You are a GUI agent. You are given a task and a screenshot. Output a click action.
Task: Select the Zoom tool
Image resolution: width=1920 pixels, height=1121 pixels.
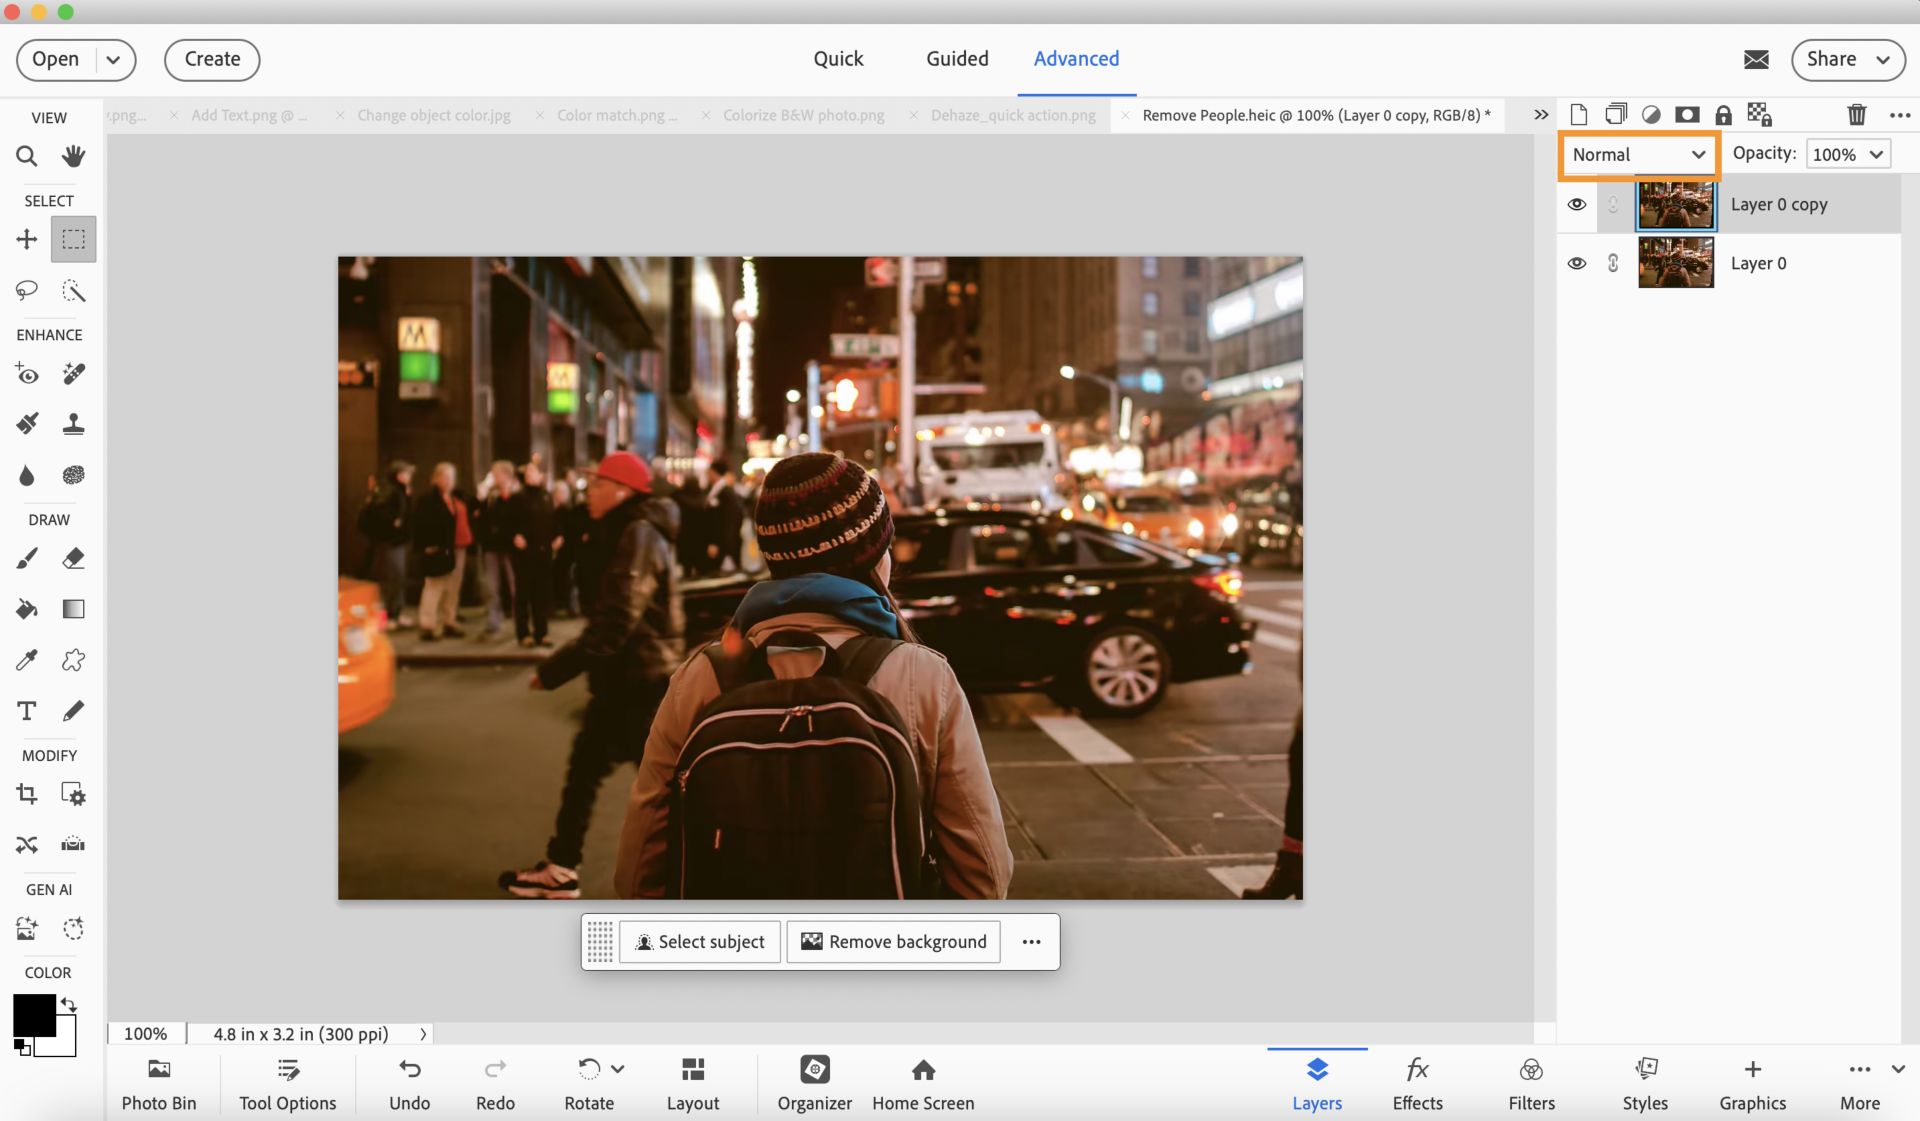point(27,156)
